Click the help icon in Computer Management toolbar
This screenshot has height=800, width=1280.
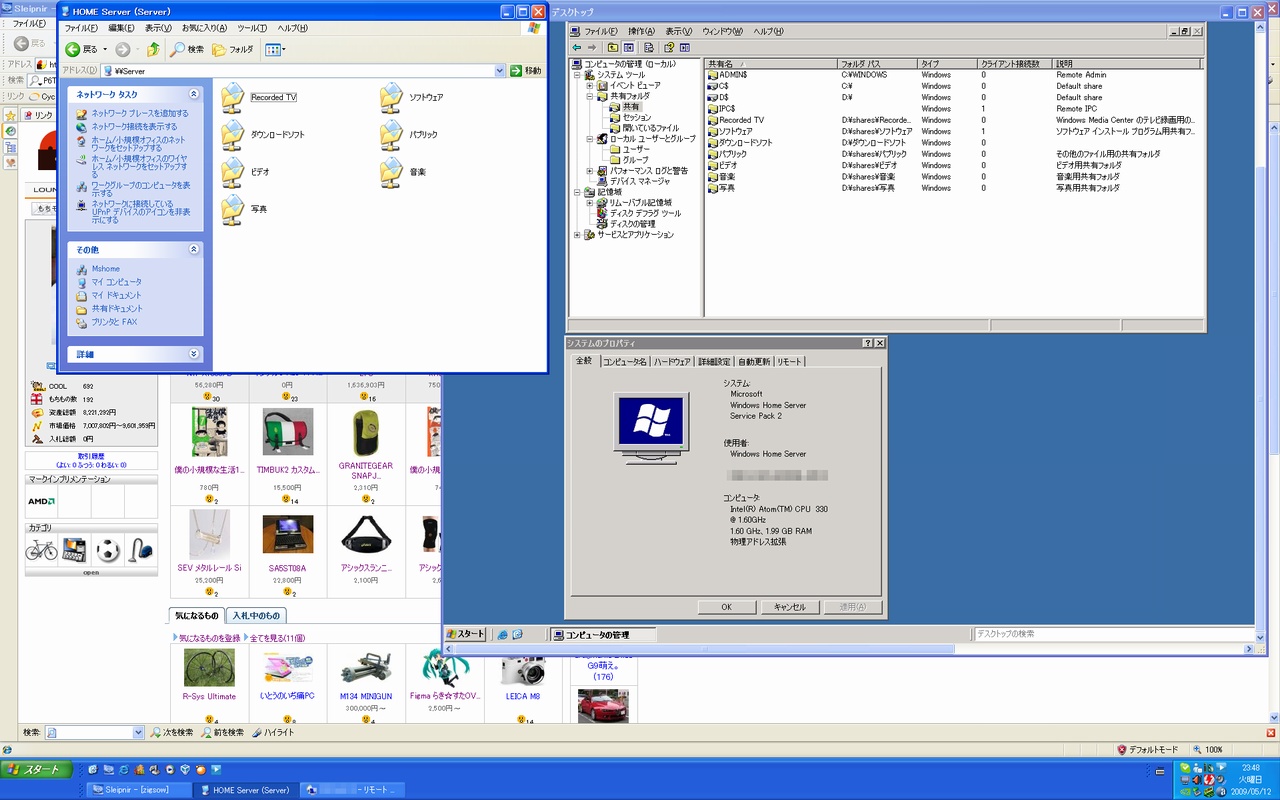668,47
